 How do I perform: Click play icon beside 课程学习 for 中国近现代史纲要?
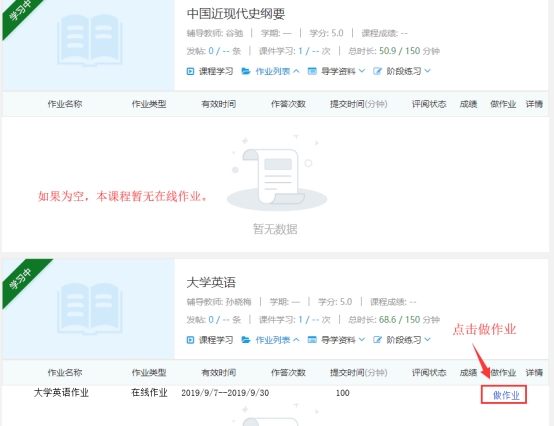tap(190, 71)
